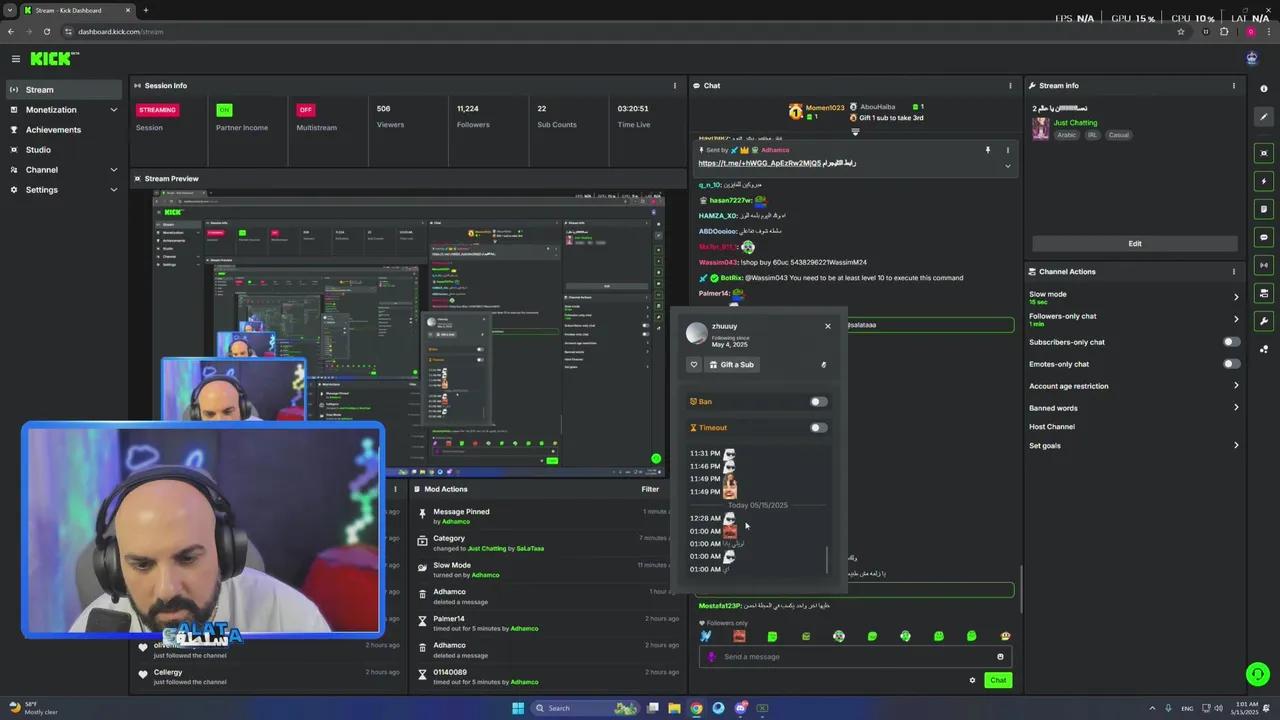Screen dimensions: 1280x720
Task: Click the pencil edit icon in right rail
Action: [1264, 117]
